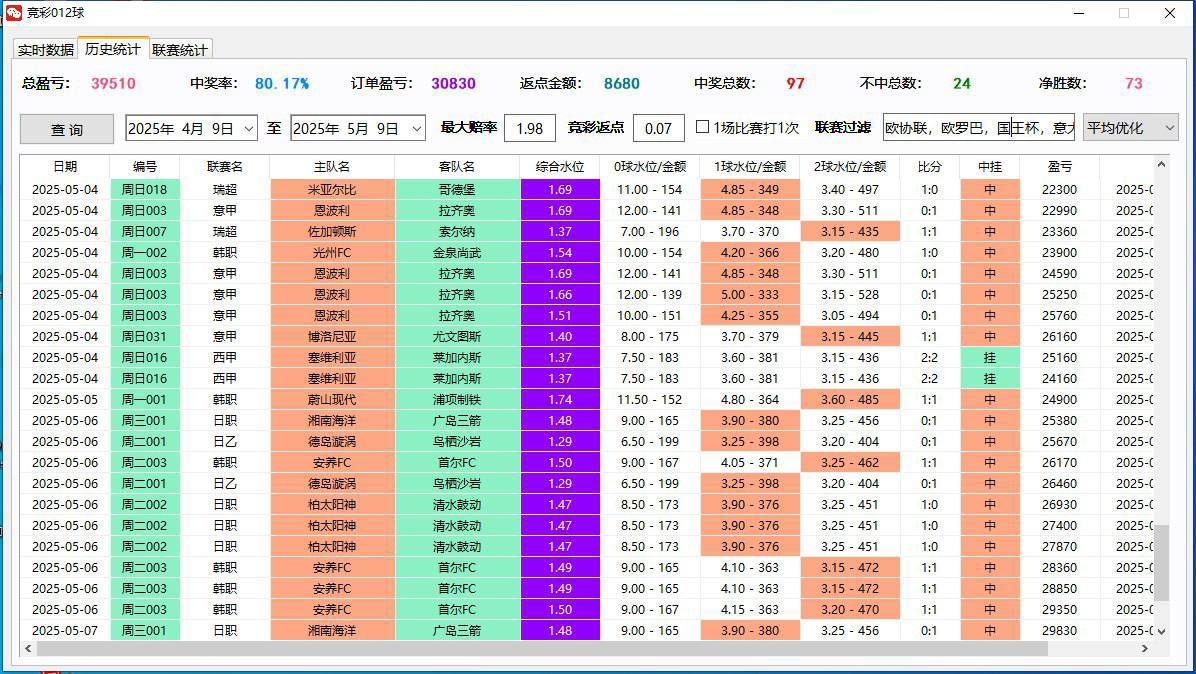The image size is (1196, 674).
Task: Click the vertical scrollbar down arrow
Action: pyautogui.click(x=1161, y=634)
